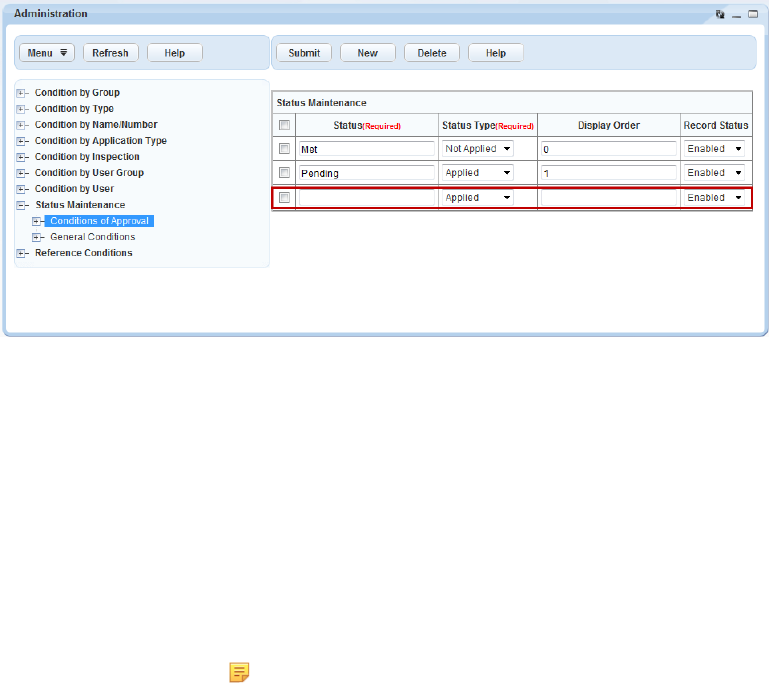Expand Condition by Application Type node
The height and width of the screenshot is (685, 769).
coord(21,141)
